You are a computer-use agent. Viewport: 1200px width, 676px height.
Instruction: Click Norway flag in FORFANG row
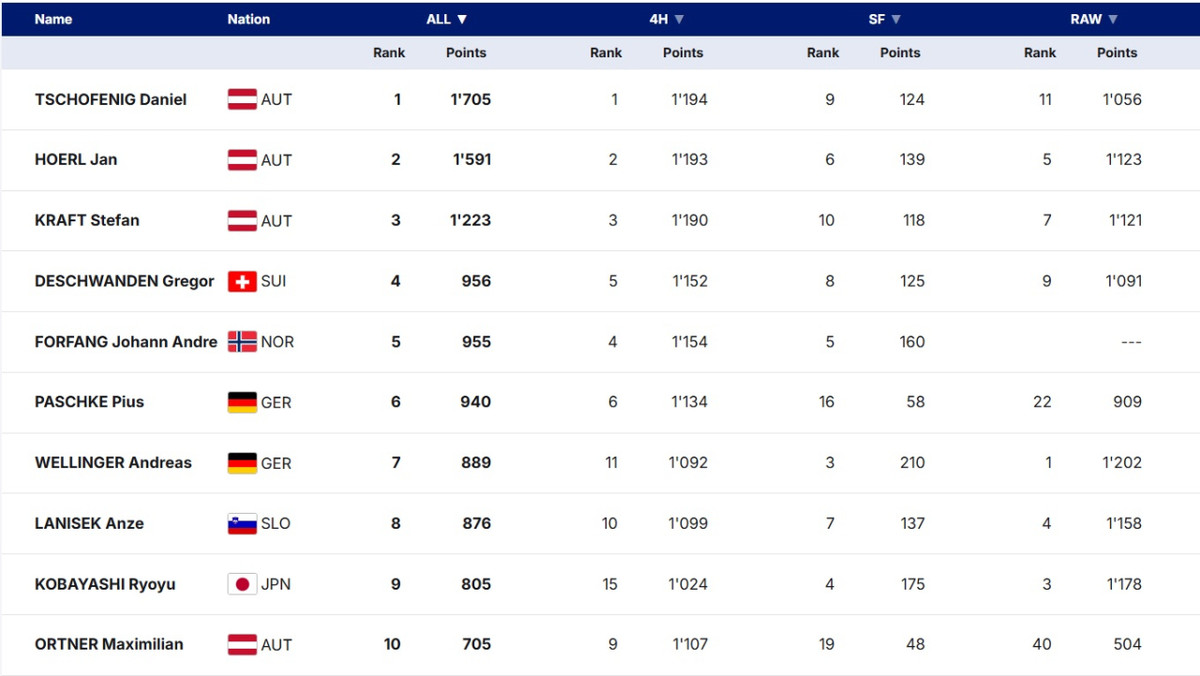click(242, 342)
